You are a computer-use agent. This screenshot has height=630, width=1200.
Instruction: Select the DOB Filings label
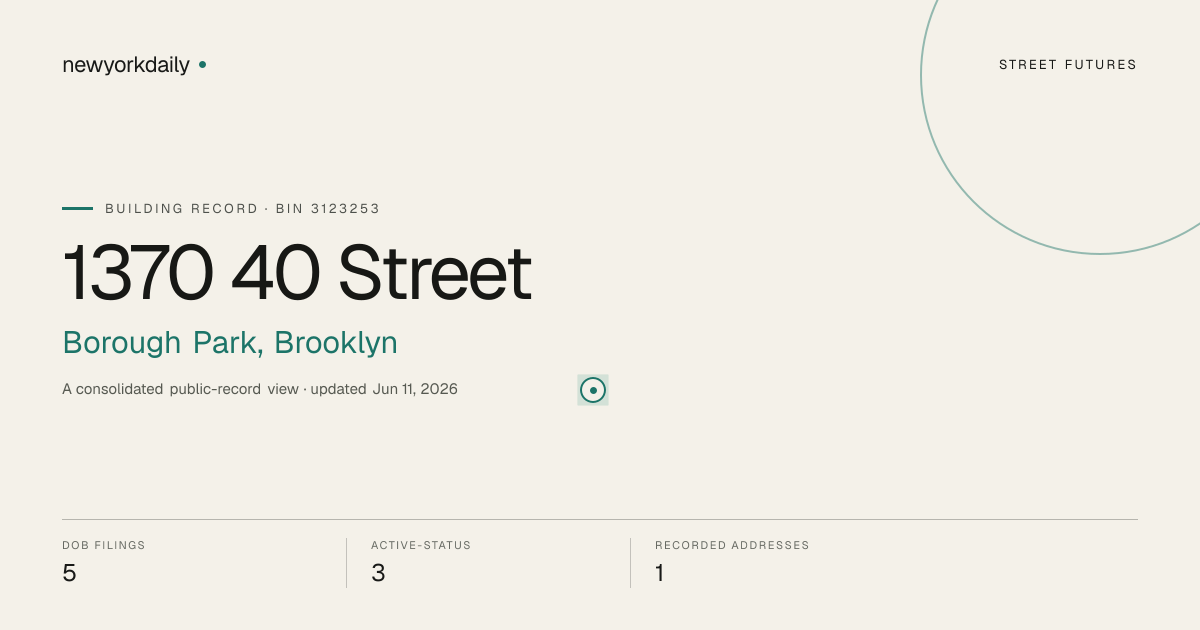click(x=104, y=546)
